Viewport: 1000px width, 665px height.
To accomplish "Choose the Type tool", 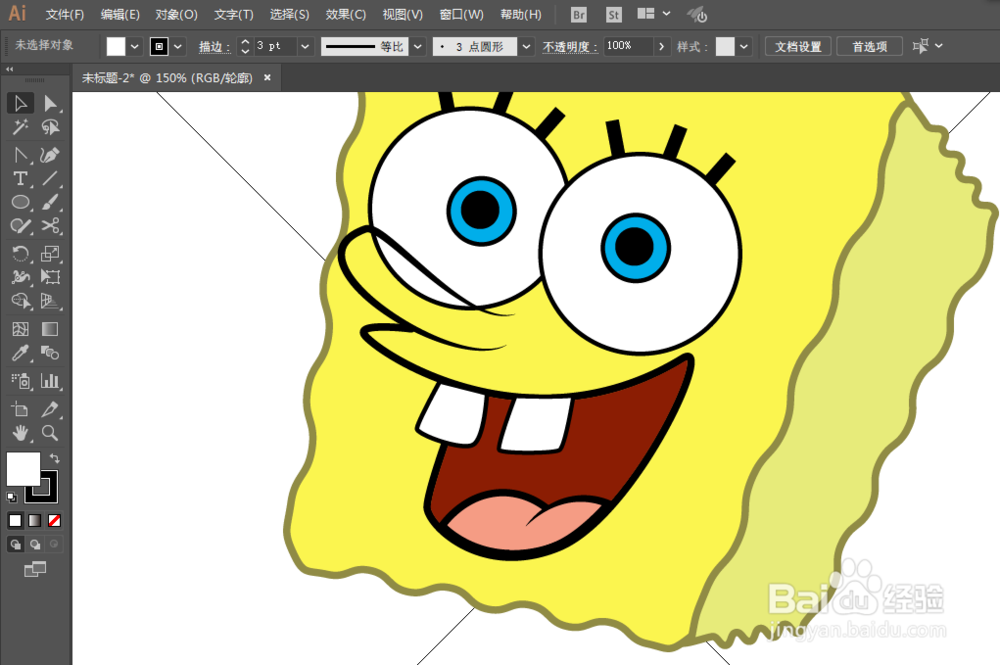I will click(20, 179).
